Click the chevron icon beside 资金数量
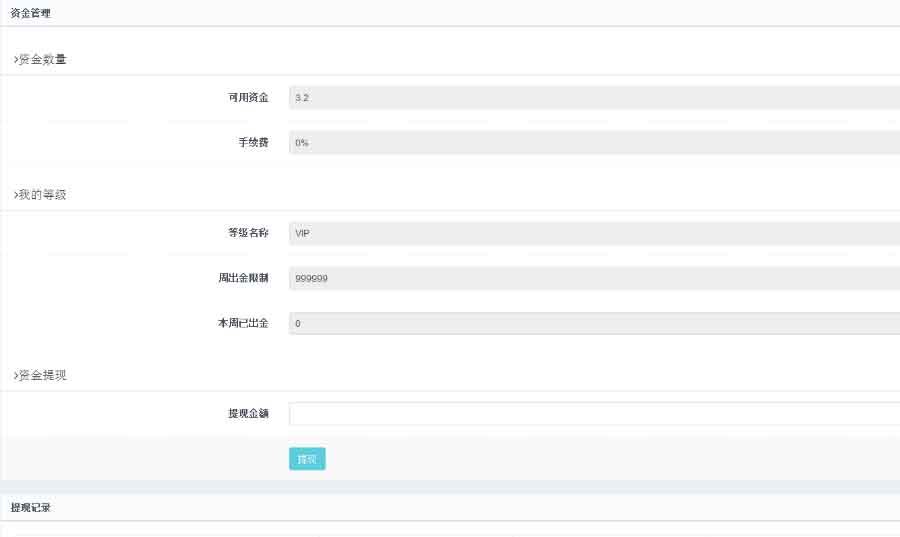 click(x=15, y=60)
